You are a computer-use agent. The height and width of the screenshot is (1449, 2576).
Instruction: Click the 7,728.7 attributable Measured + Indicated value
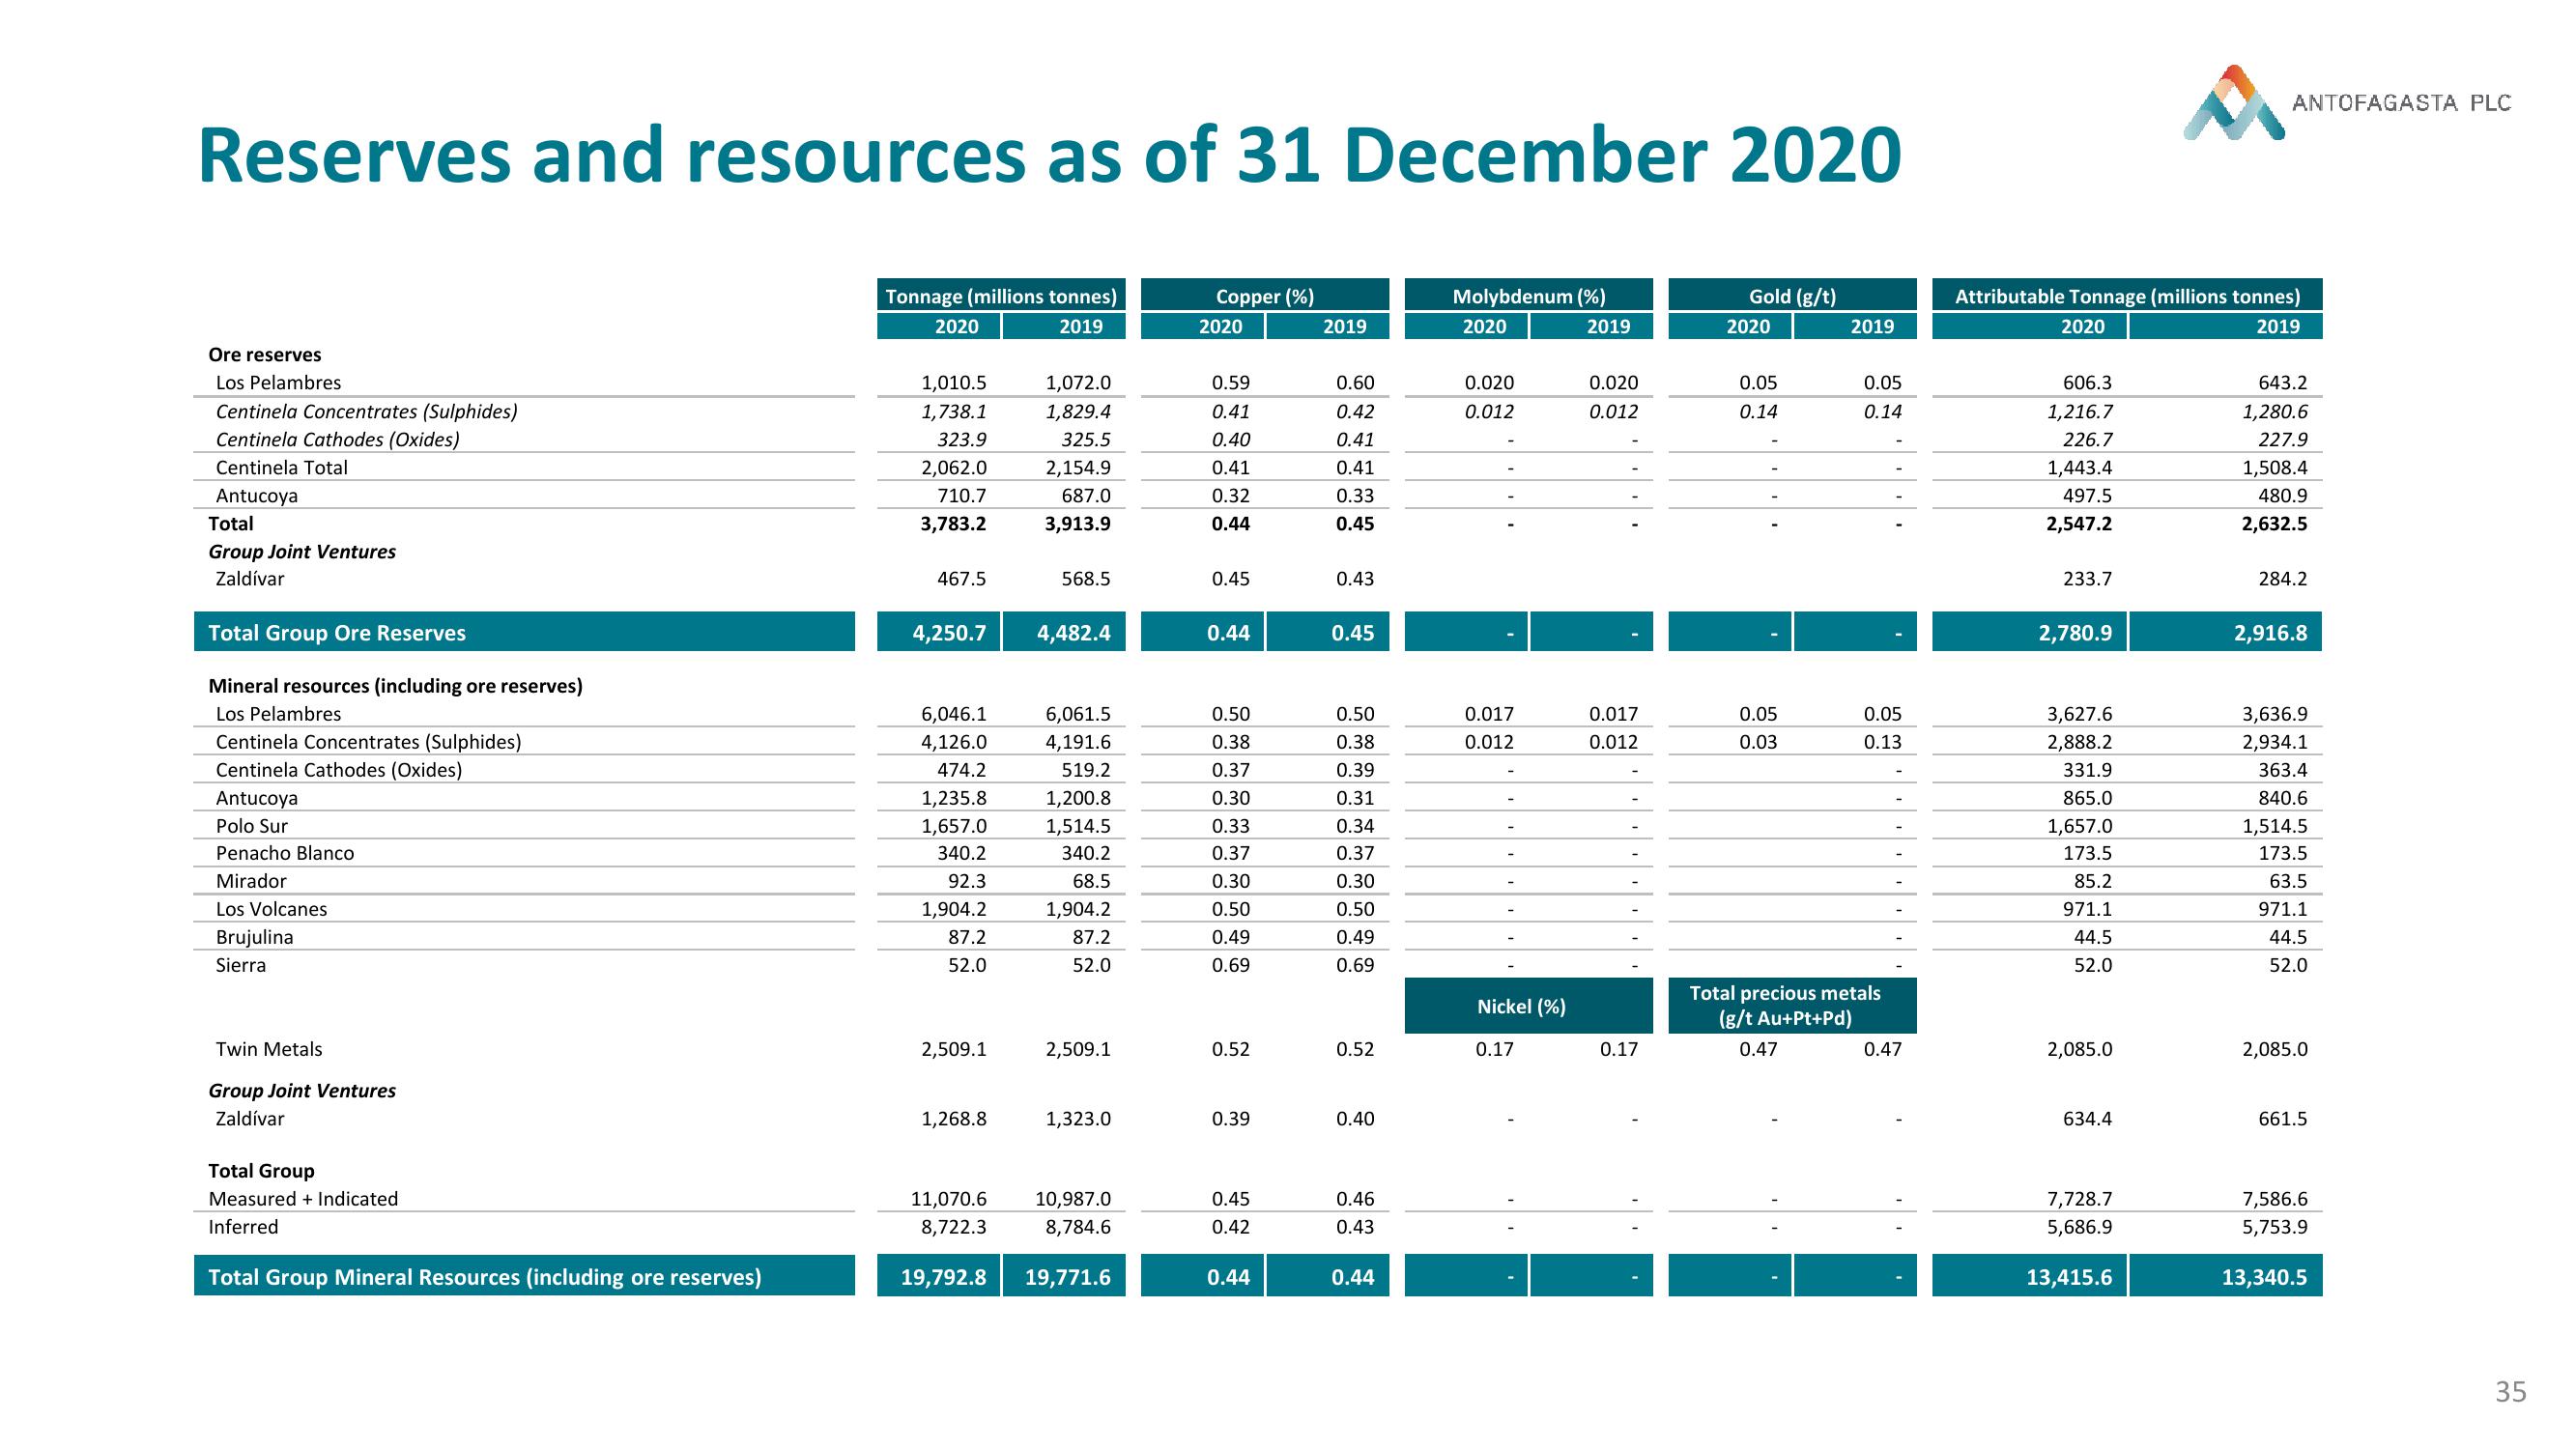tap(2079, 1198)
